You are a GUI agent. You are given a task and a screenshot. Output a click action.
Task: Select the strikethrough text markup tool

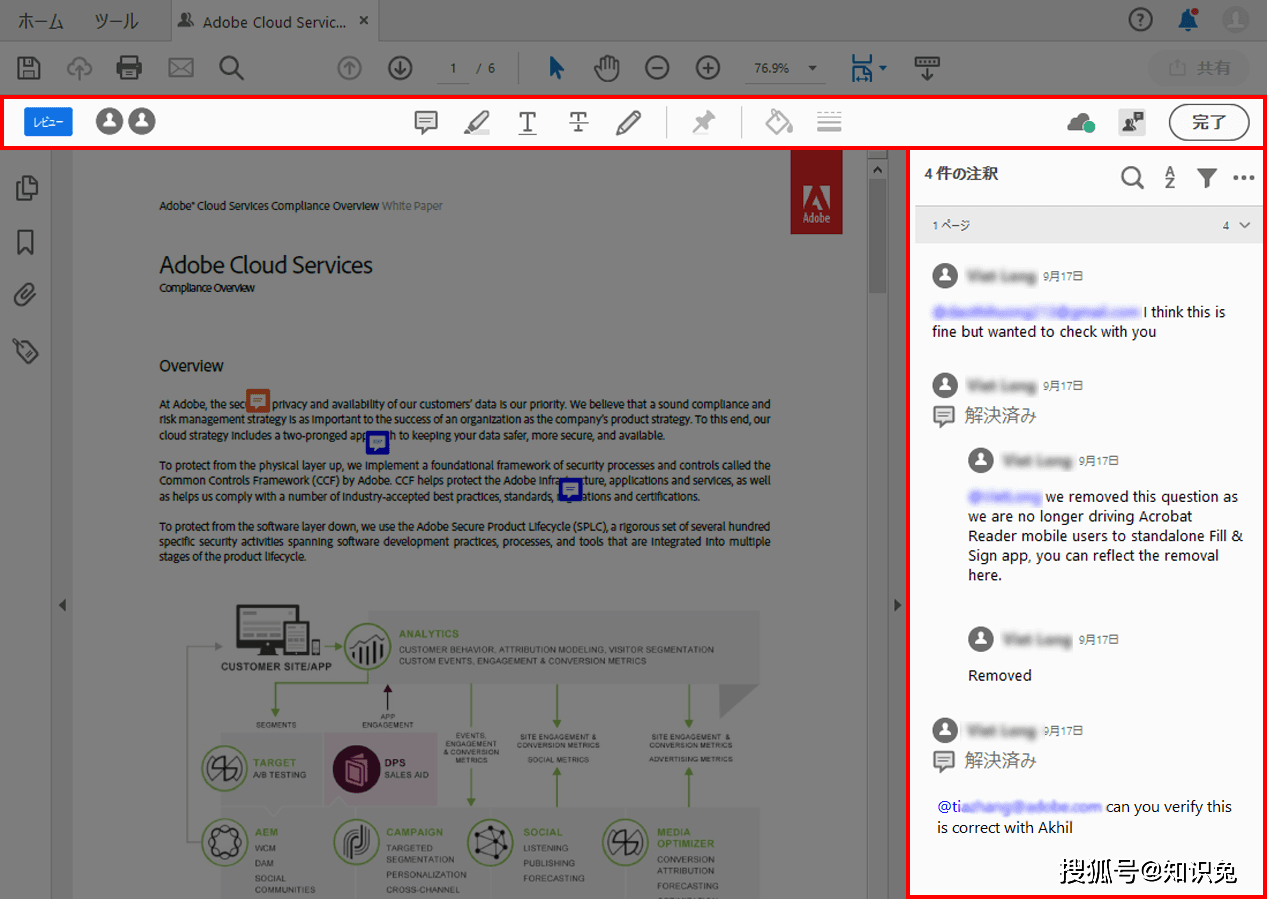pos(578,122)
